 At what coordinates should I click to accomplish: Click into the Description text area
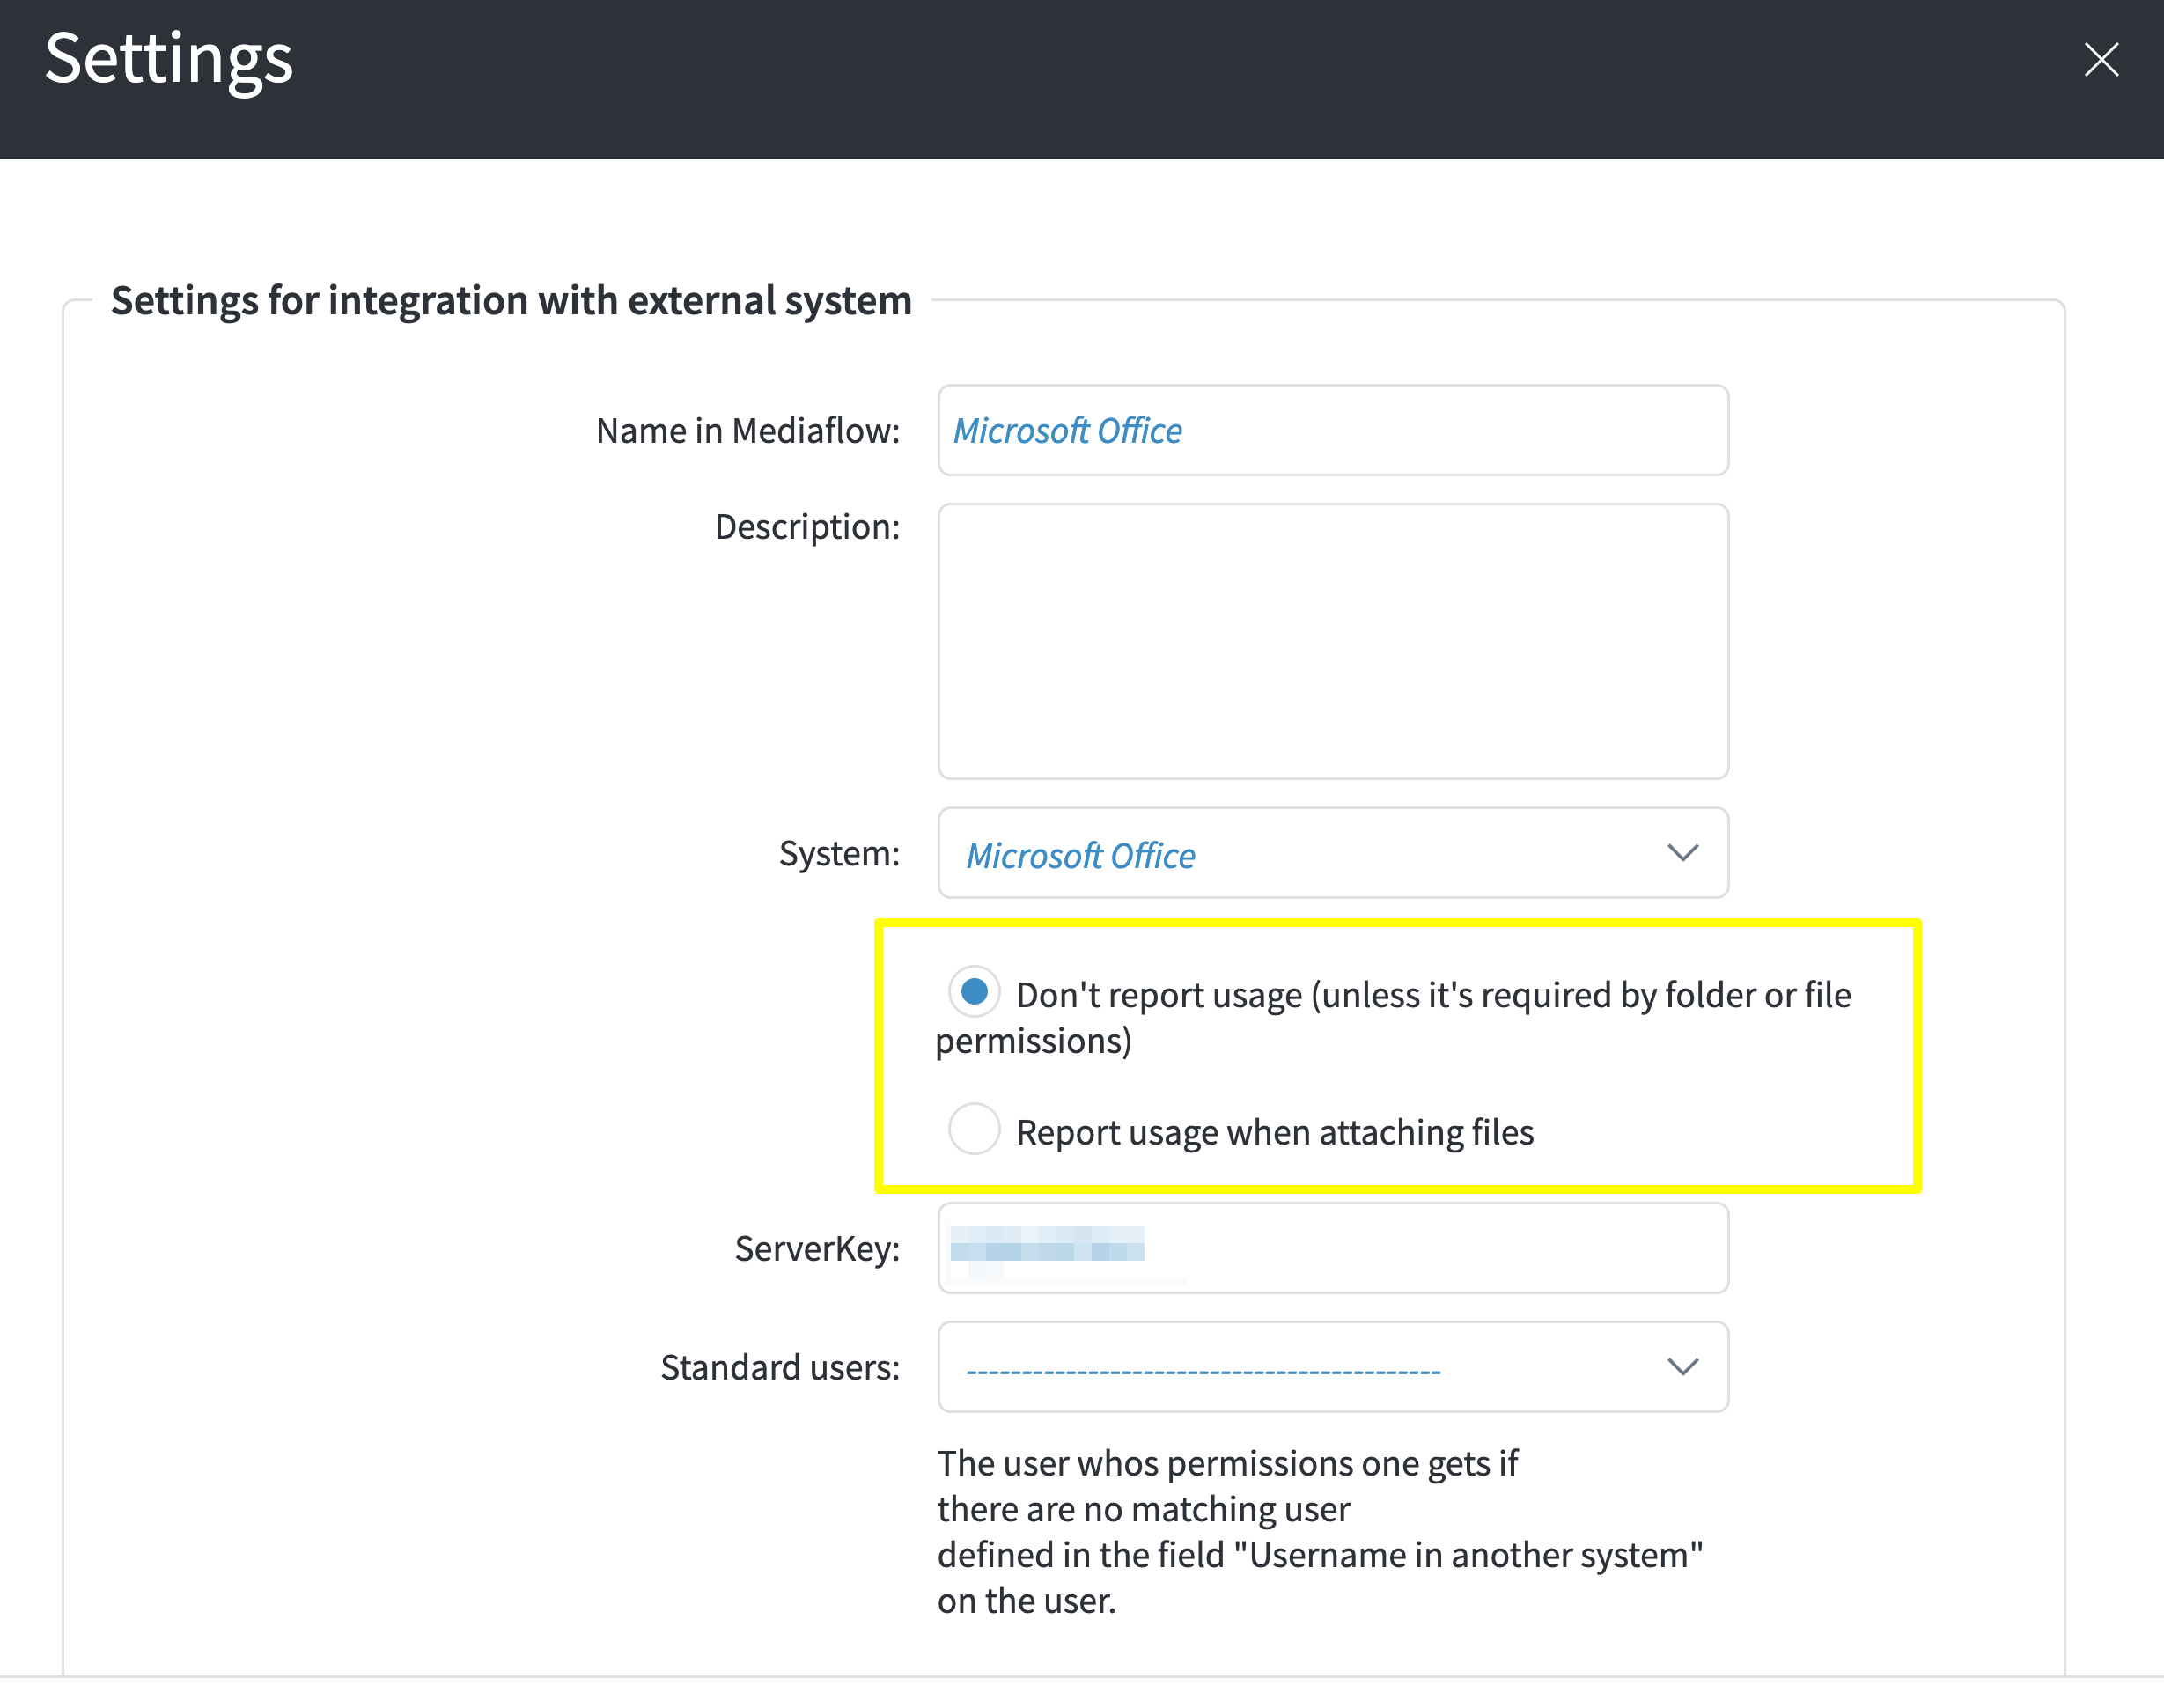tap(1333, 641)
